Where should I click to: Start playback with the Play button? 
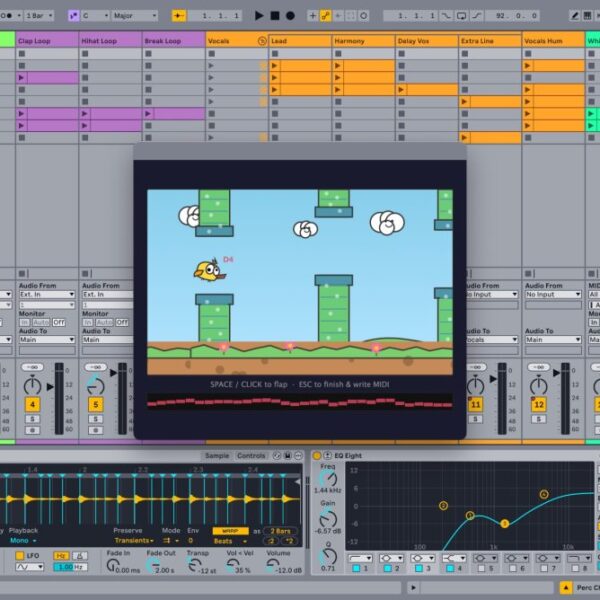[x=259, y=16]
